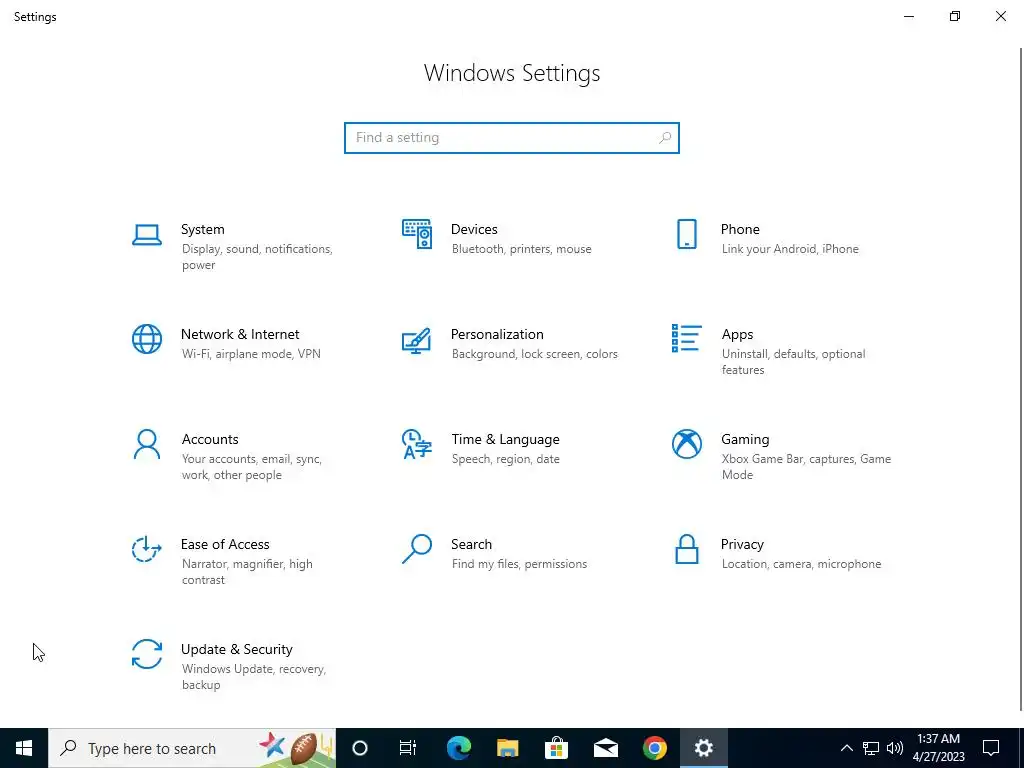Click the Devices heading link

[474, 229]
